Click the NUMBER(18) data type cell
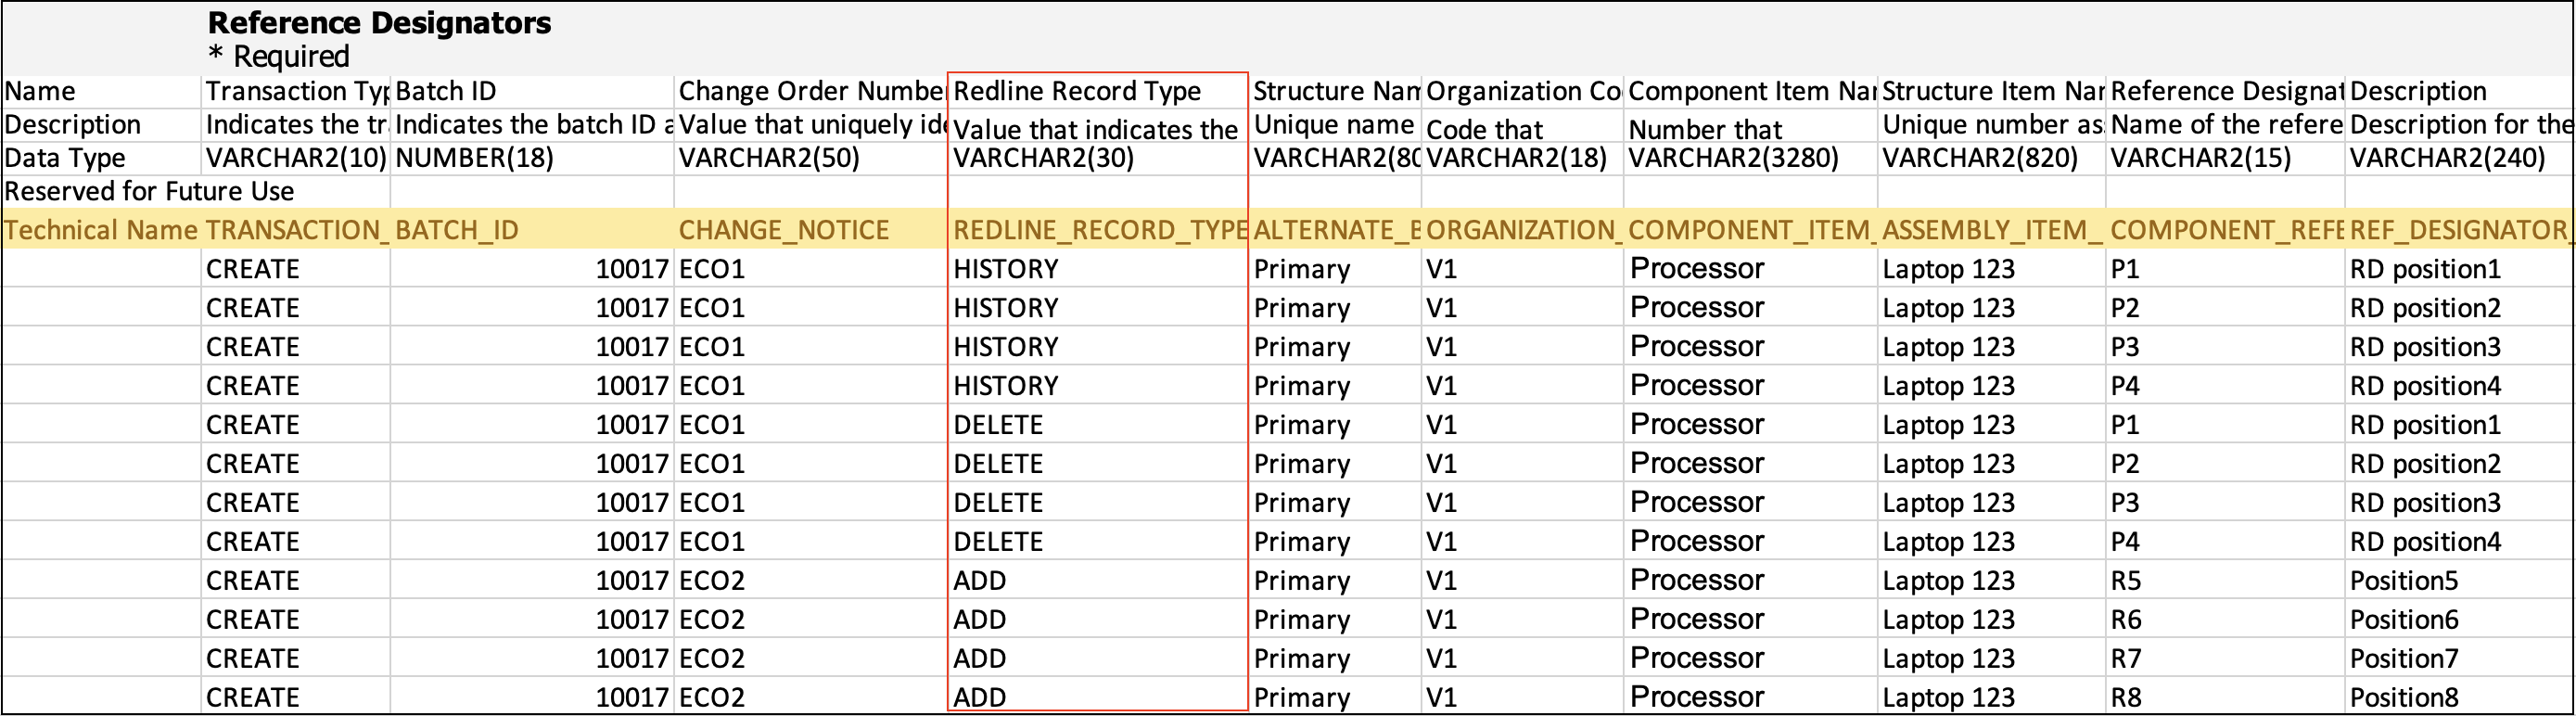The height and width of the screenshot is (716, 2576). (532, 158)
